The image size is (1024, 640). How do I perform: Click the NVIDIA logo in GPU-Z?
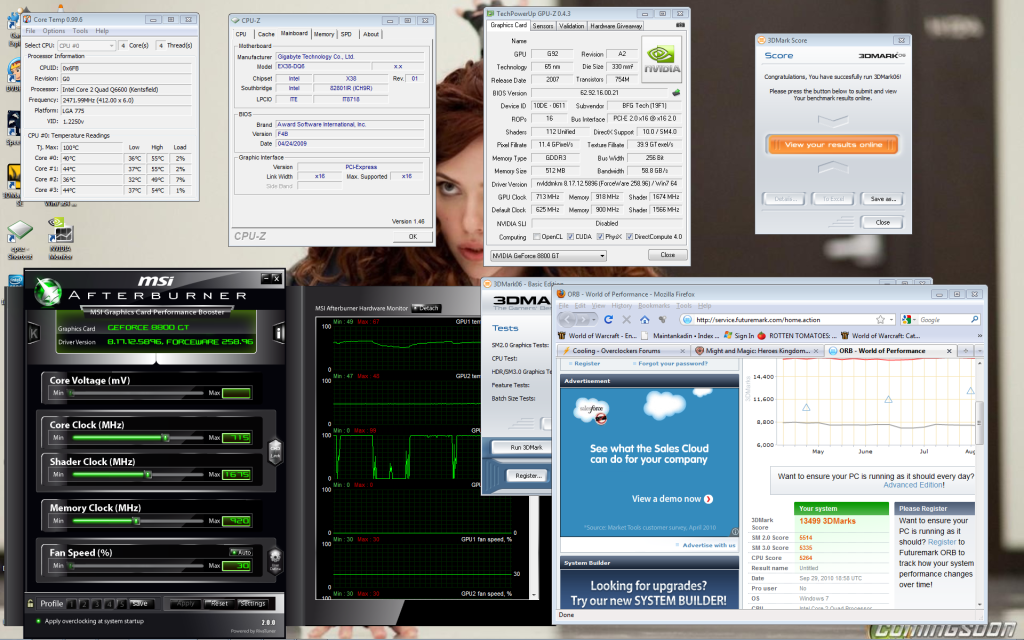tap(662, 59)
